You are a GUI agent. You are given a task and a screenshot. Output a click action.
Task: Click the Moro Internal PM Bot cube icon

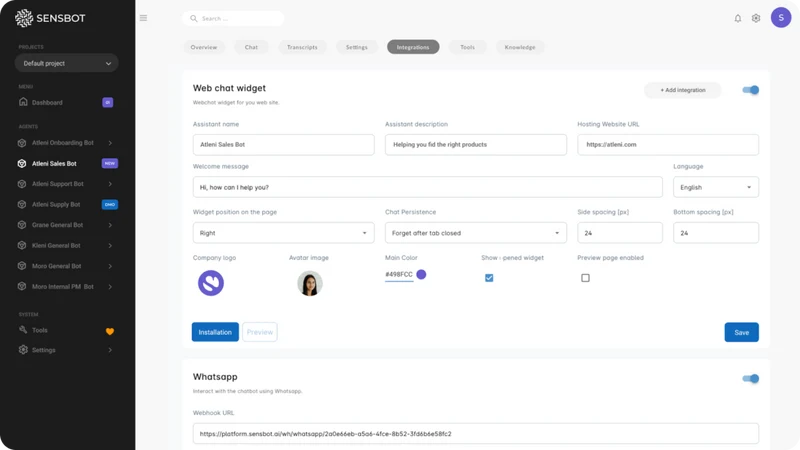(x=22, y=286)
